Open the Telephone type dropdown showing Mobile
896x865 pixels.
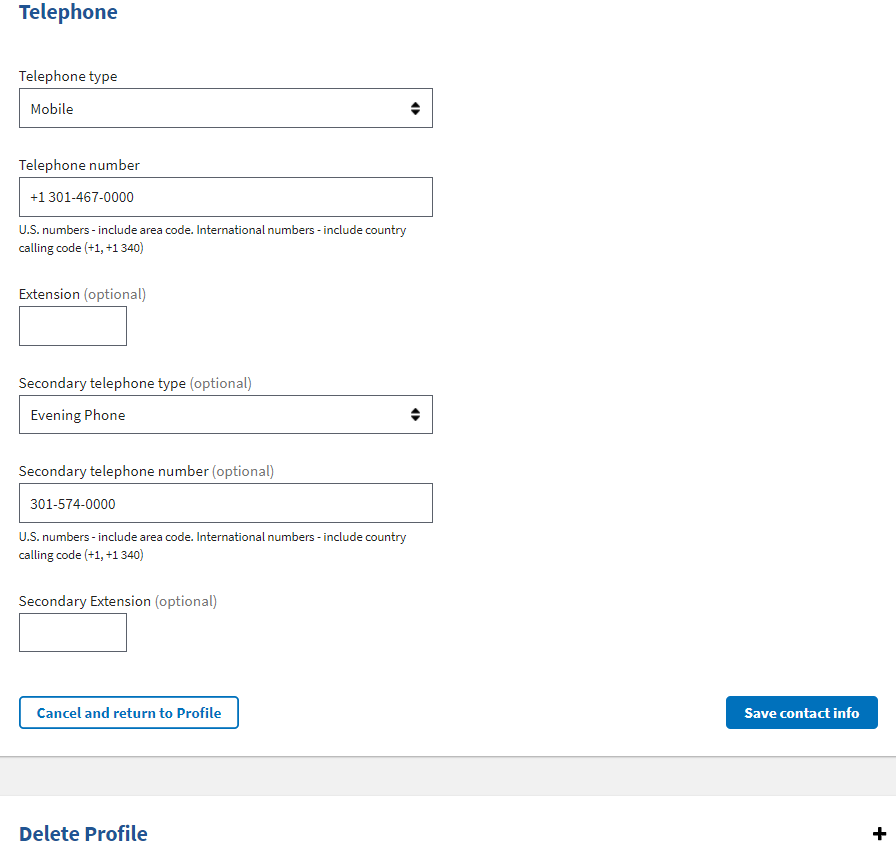[225, 109]
